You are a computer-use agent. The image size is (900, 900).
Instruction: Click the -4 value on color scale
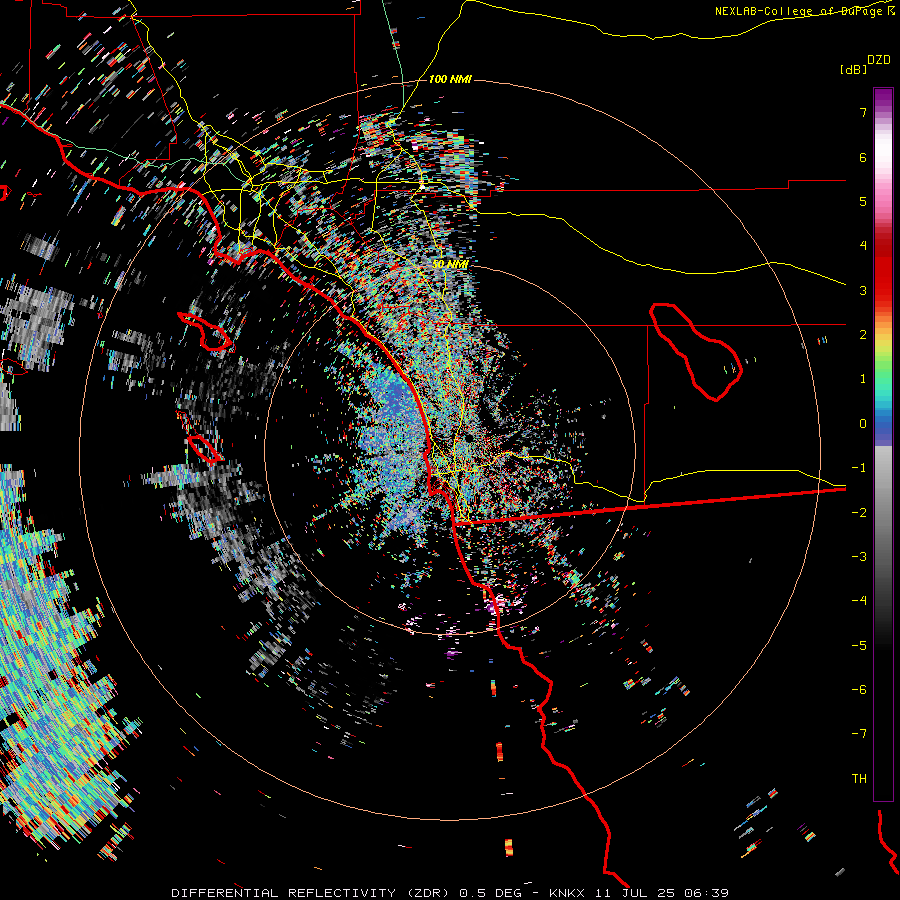pos(859,601)
